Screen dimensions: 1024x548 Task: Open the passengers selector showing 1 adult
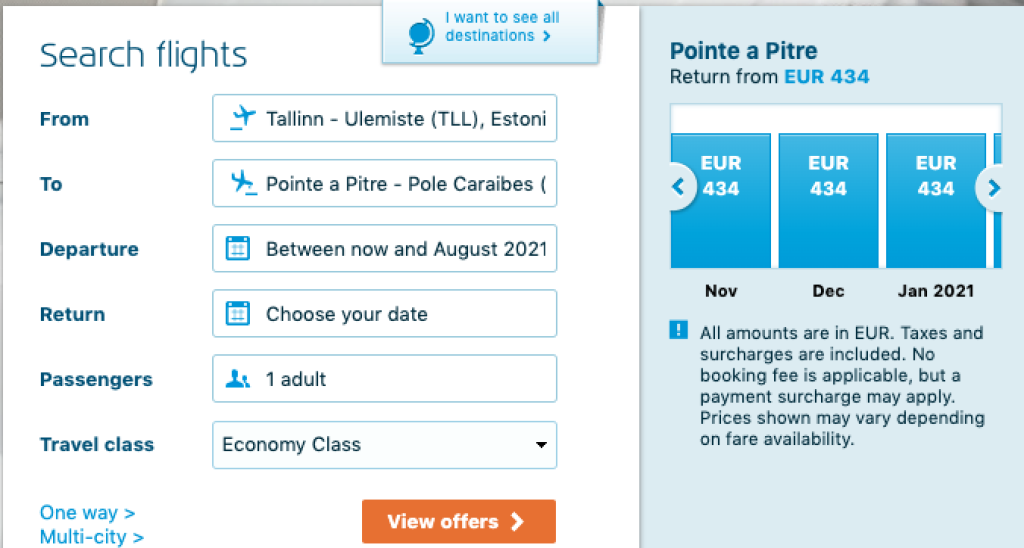coord(384,379)
